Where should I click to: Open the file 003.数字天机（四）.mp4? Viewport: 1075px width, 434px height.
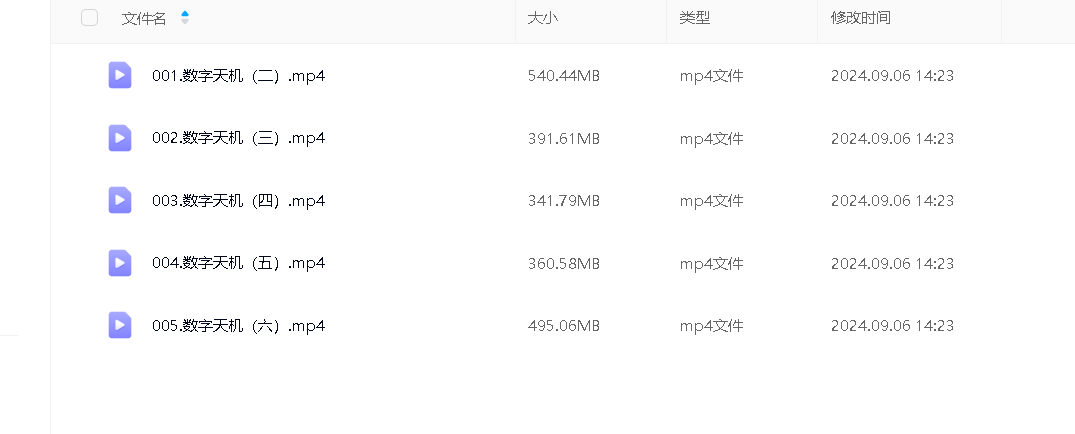pyautogui.click(x=238, y=200)
